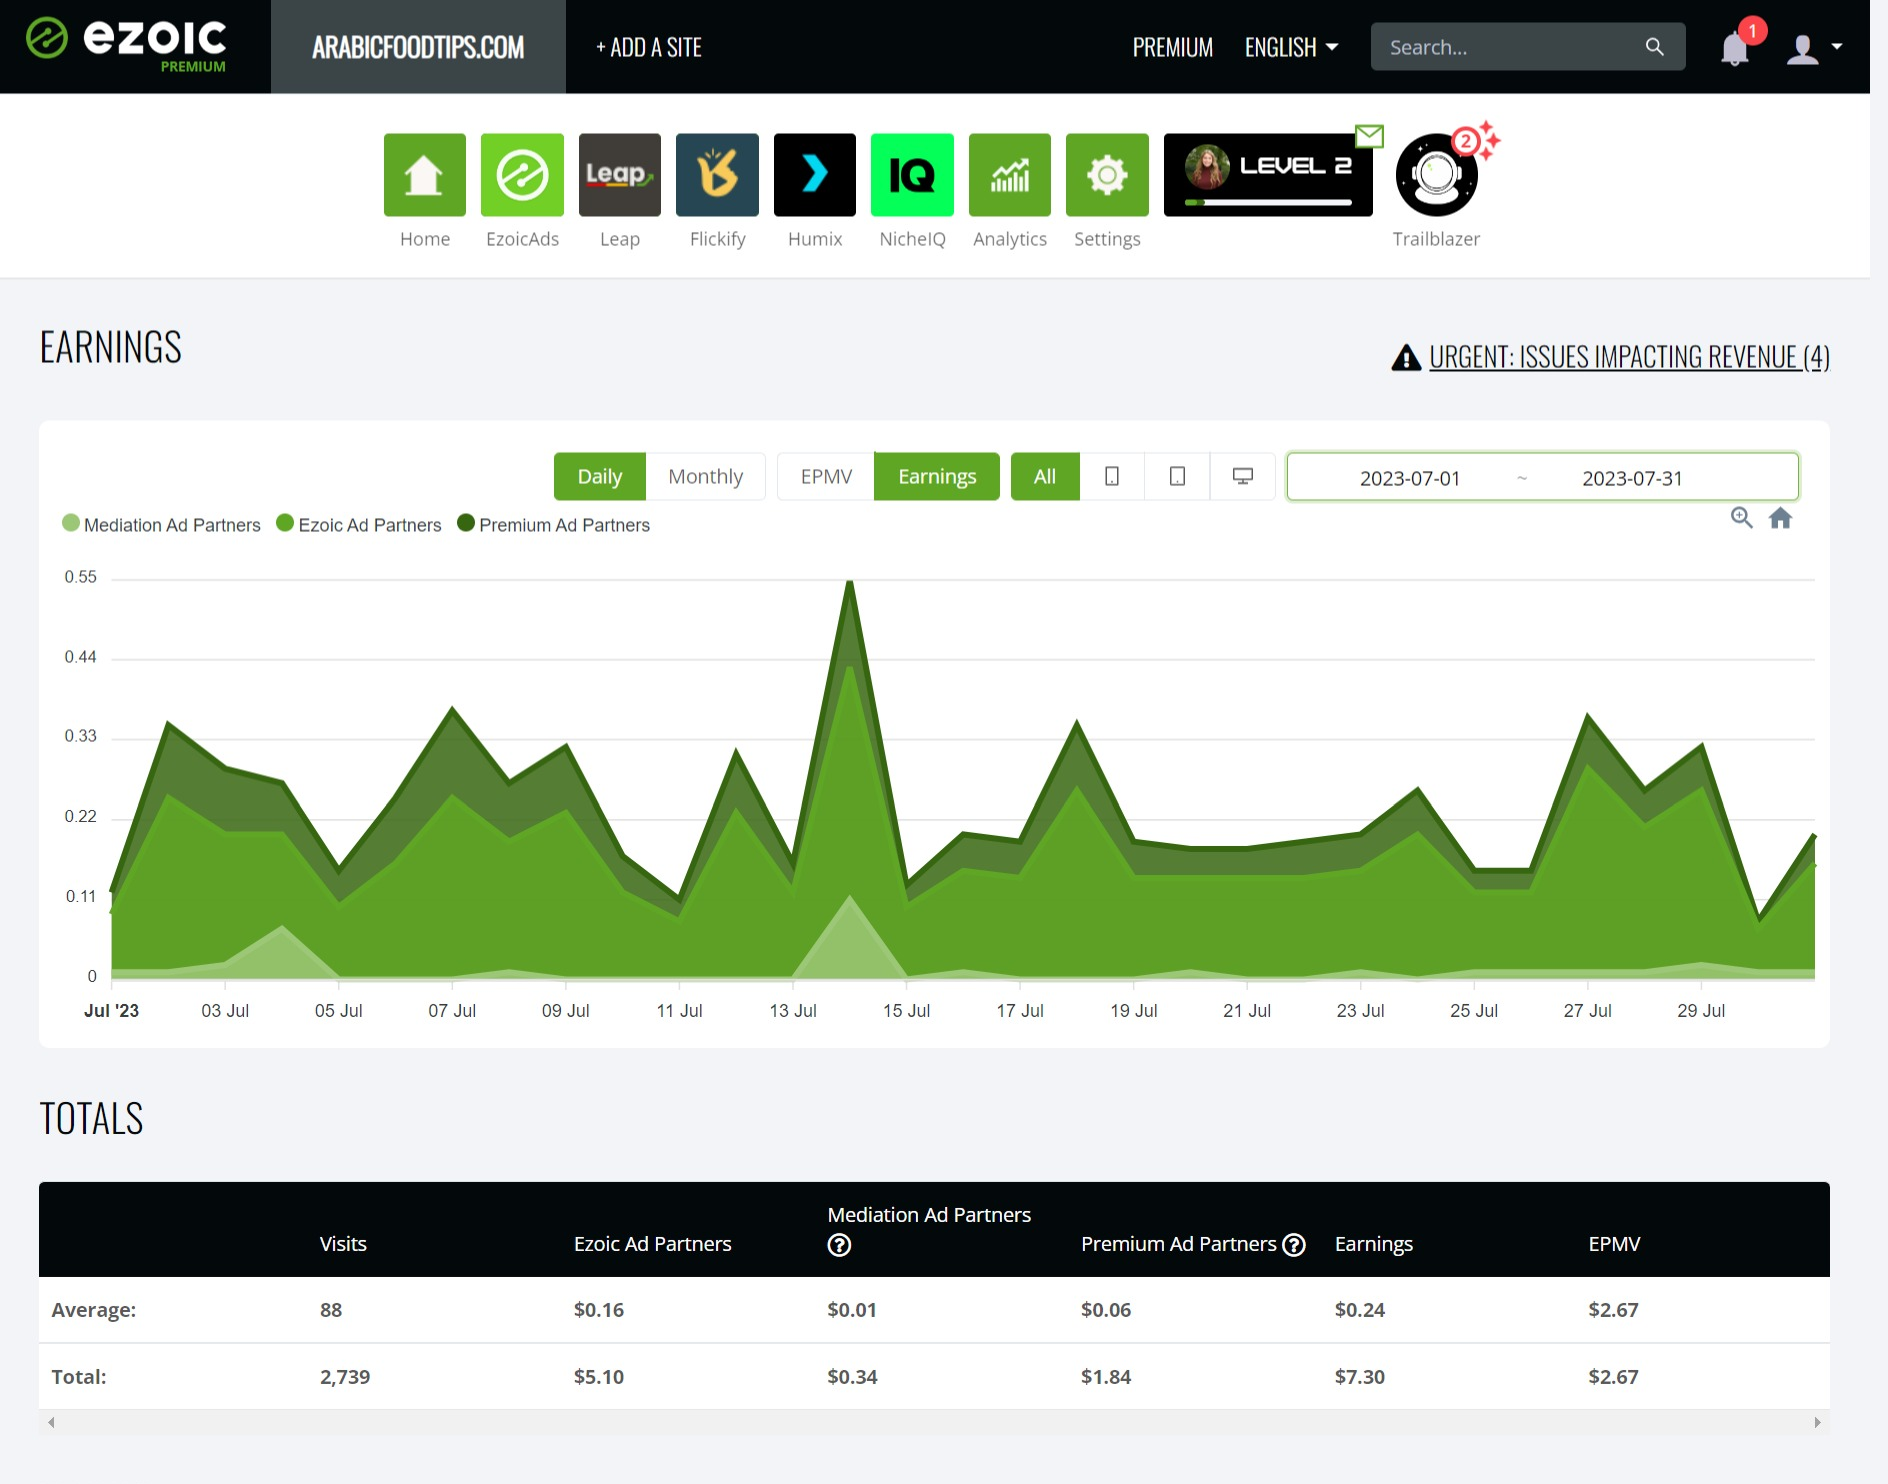
Task: Switch chart to EPMV
Action: (x=826, y=476)
